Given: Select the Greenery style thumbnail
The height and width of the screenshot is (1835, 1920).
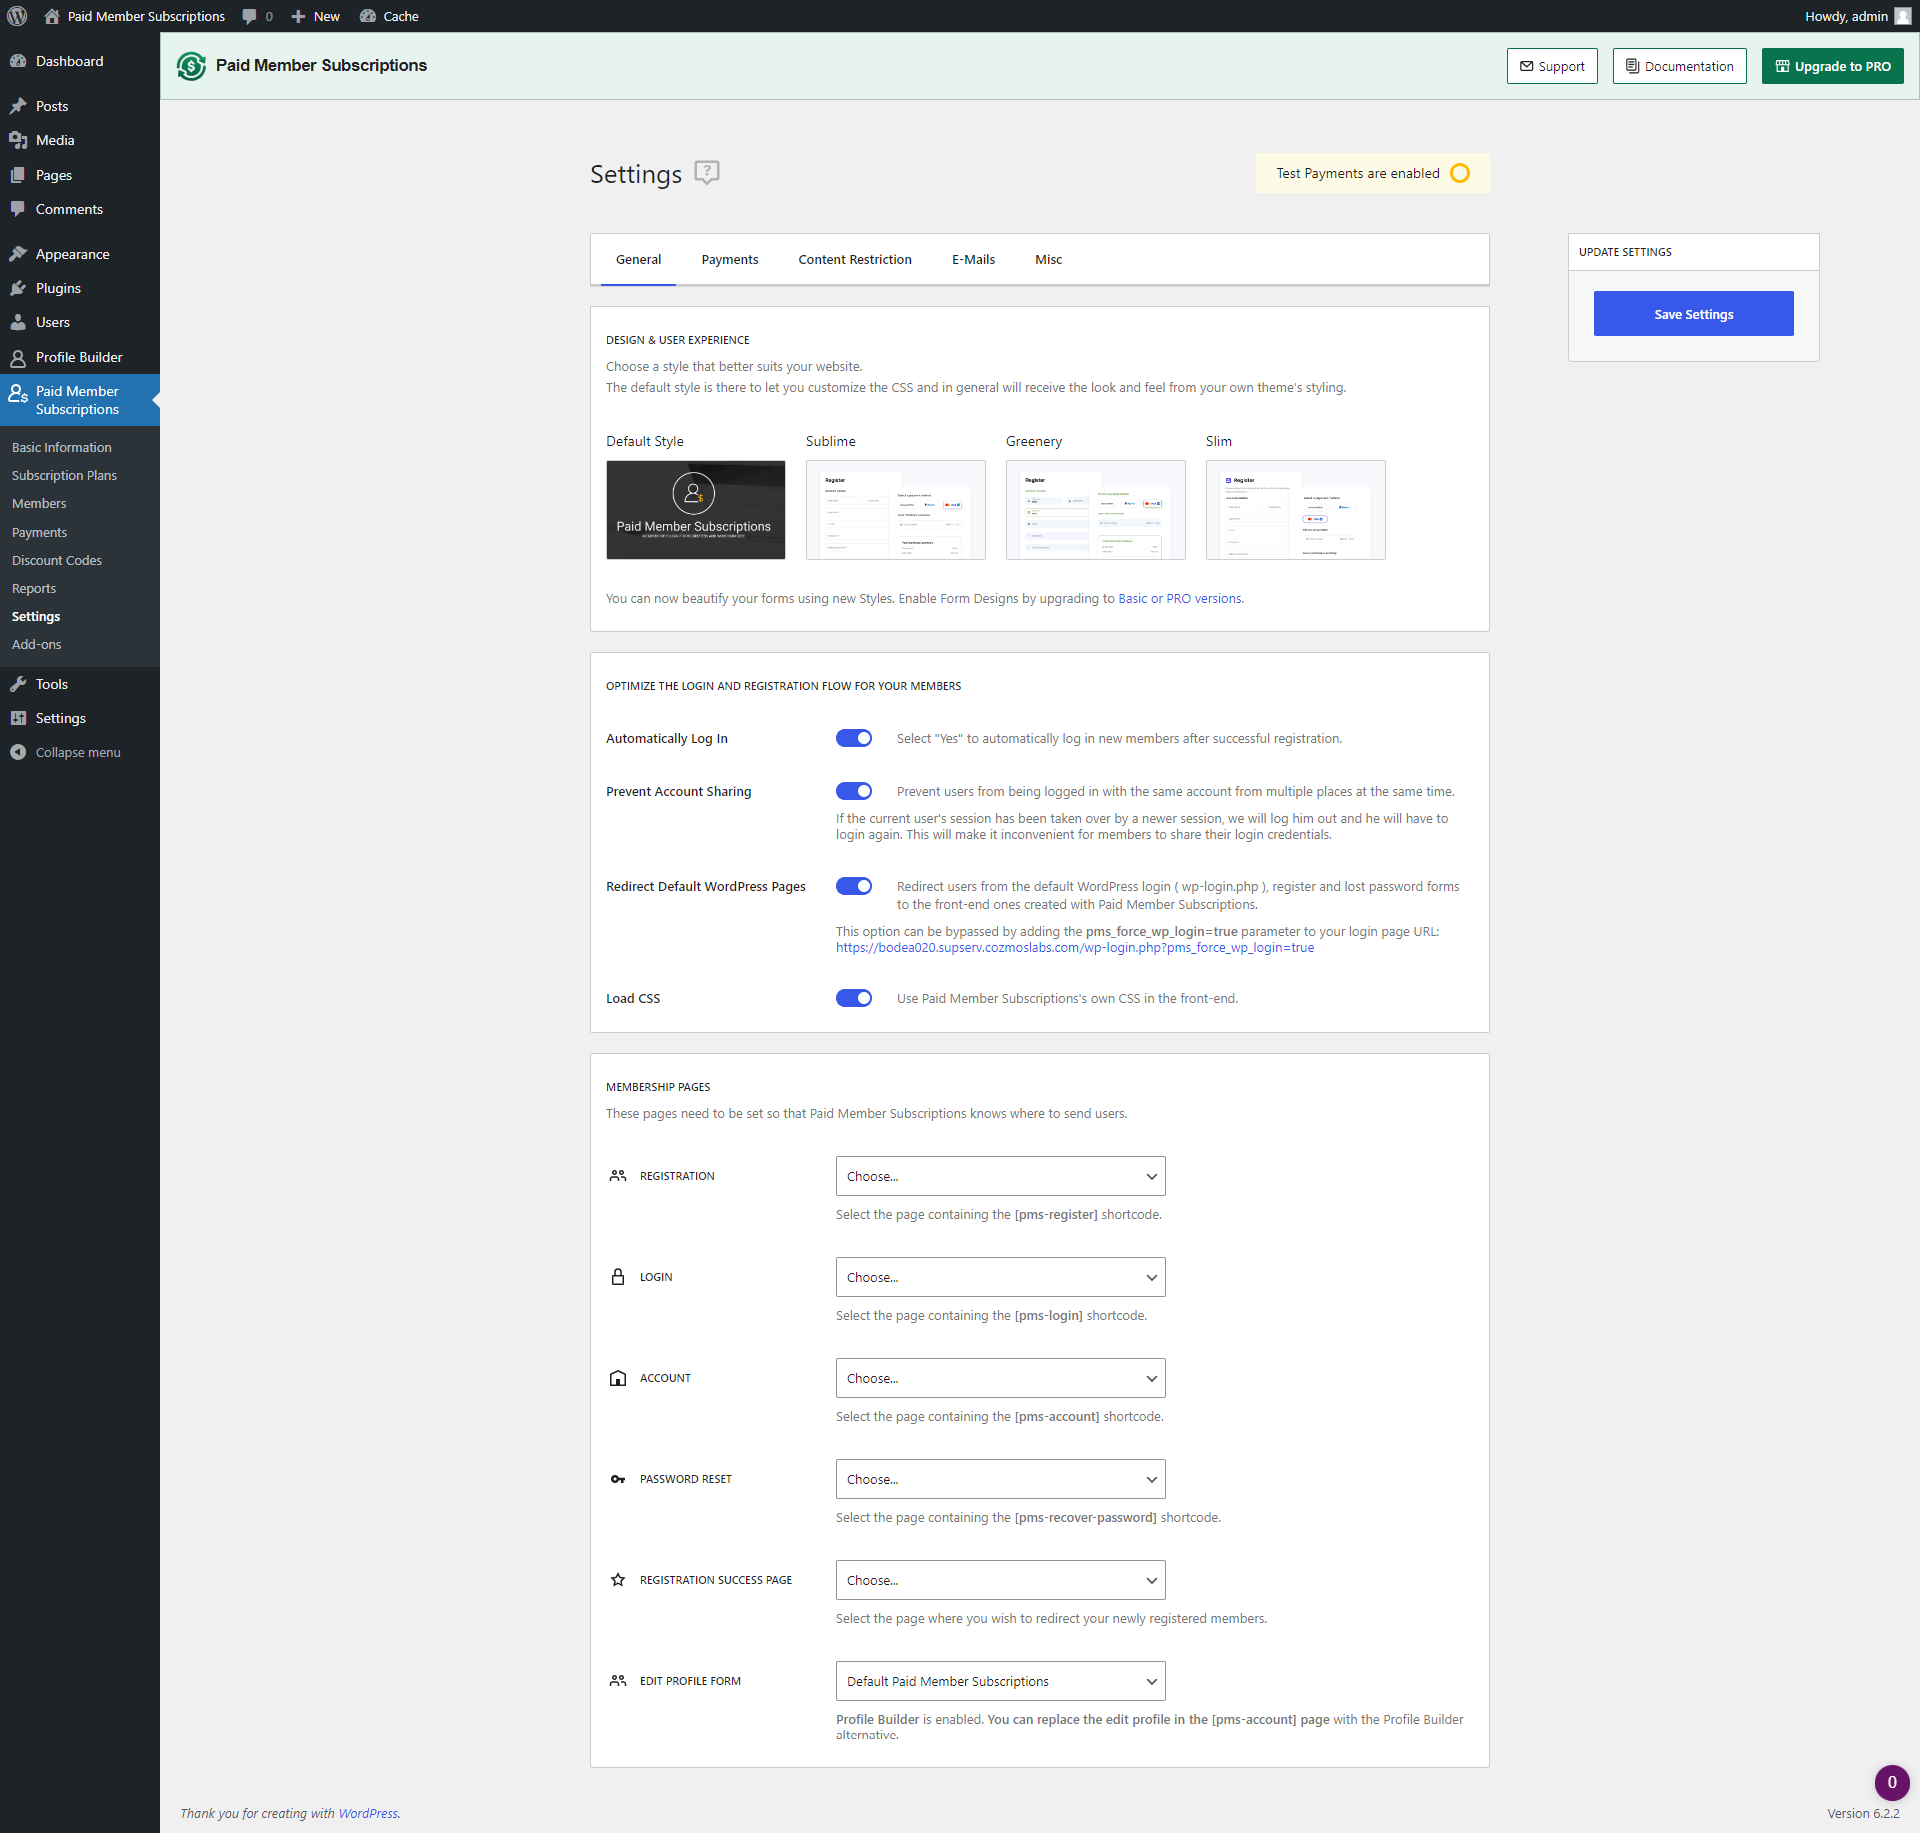Looking at the screenshot, I should pos(1096,510).
